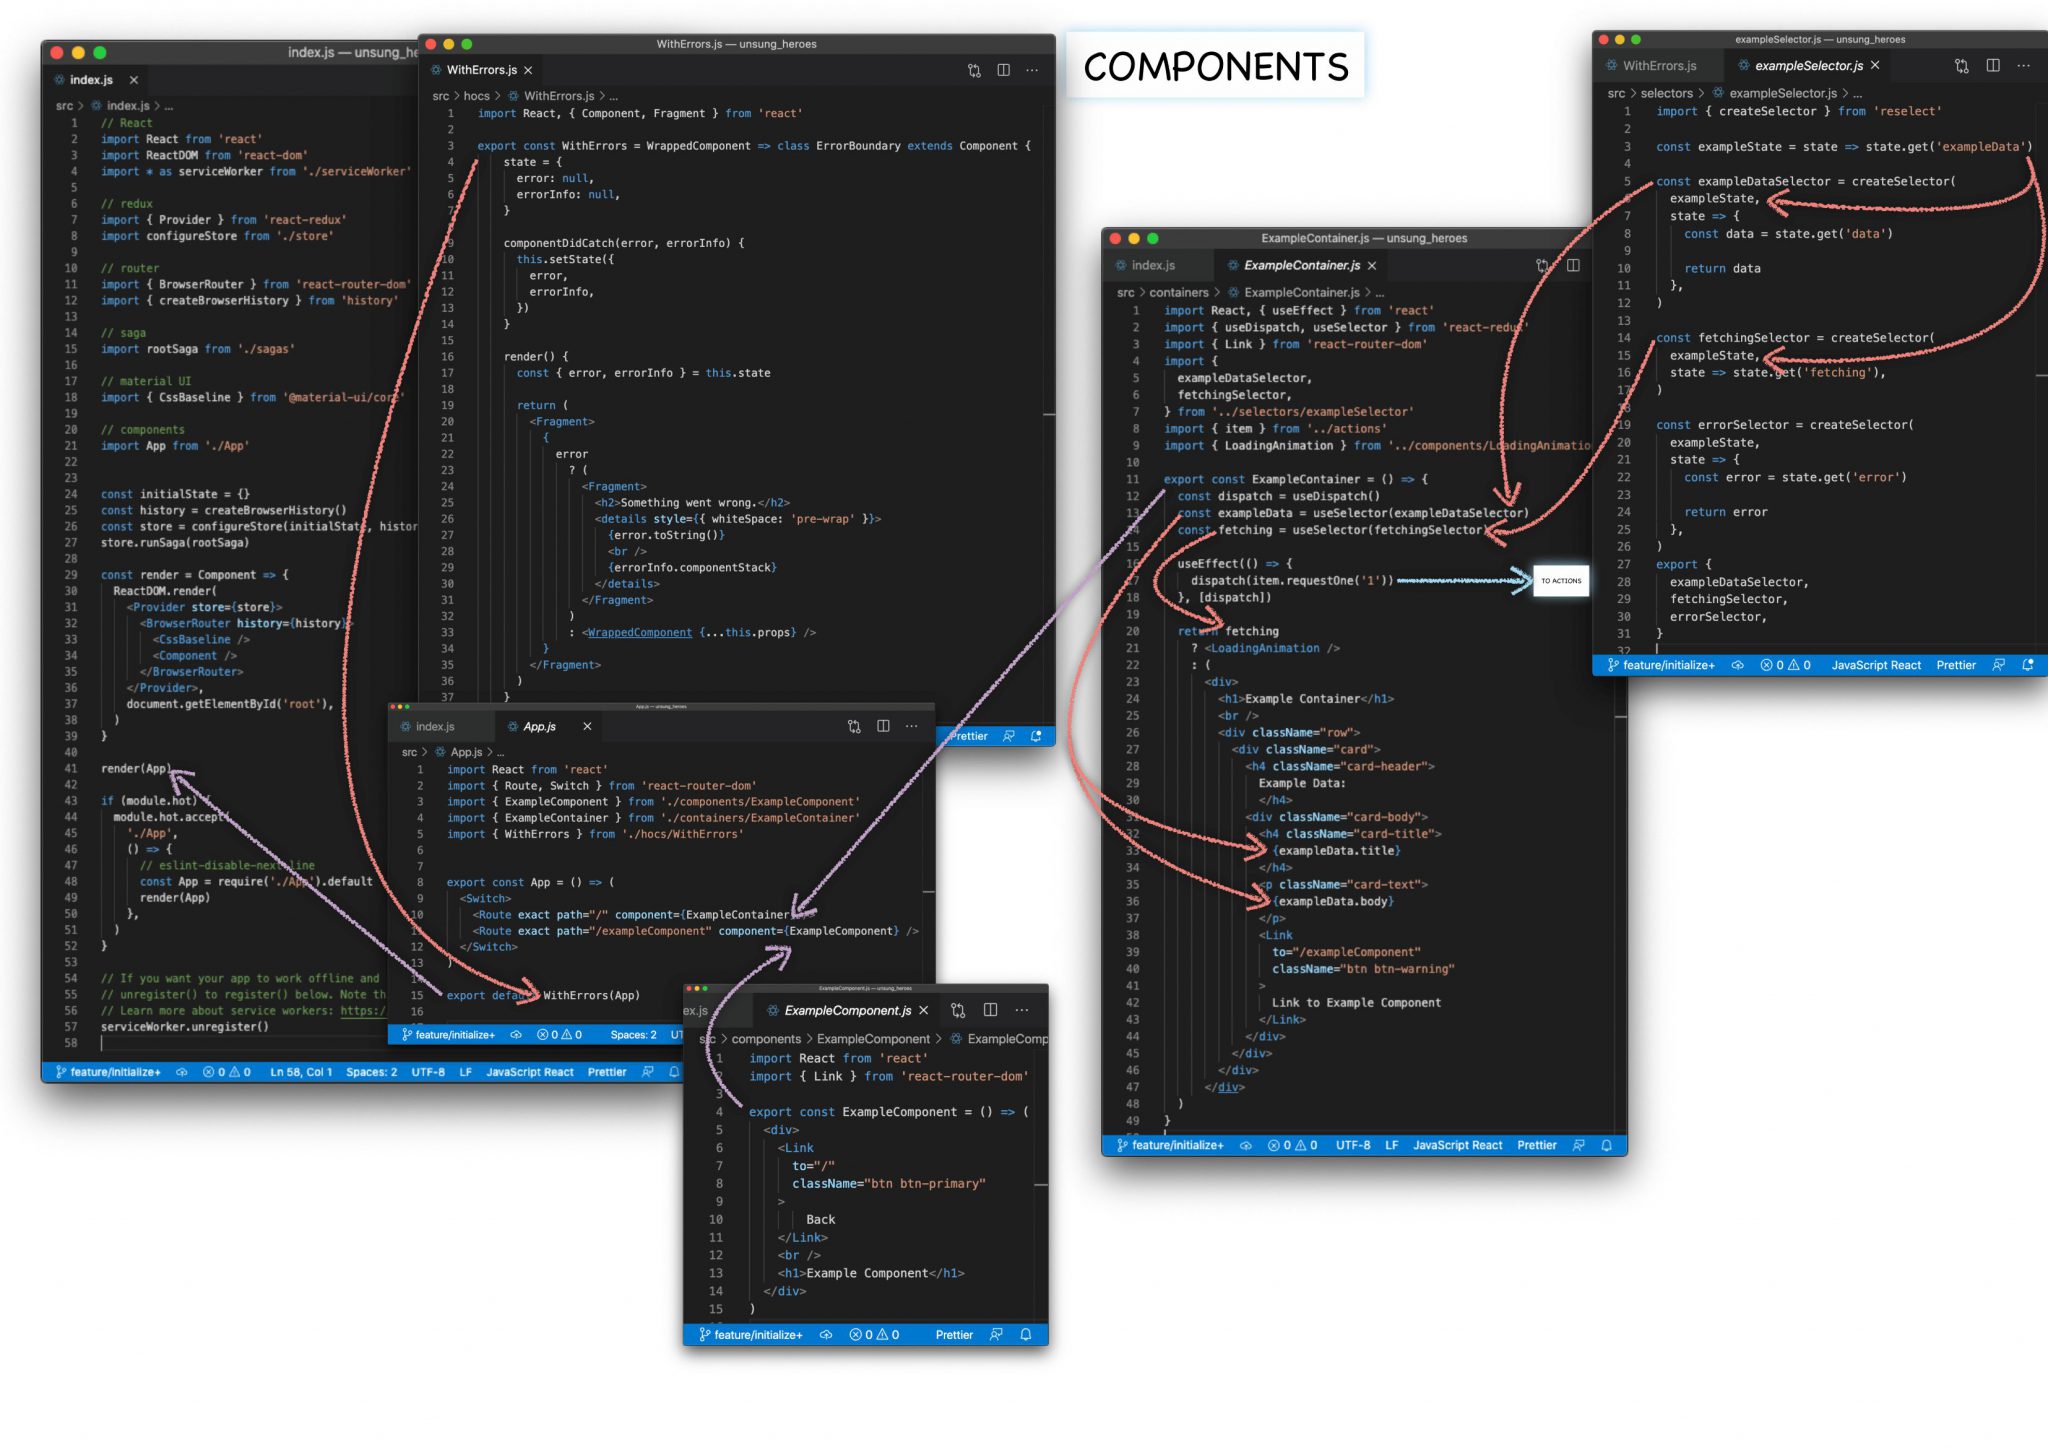Open the Split Editor icon in WithErrors.js window
Viewport: 2048px width, 1448px height.
pos(1003,70)
